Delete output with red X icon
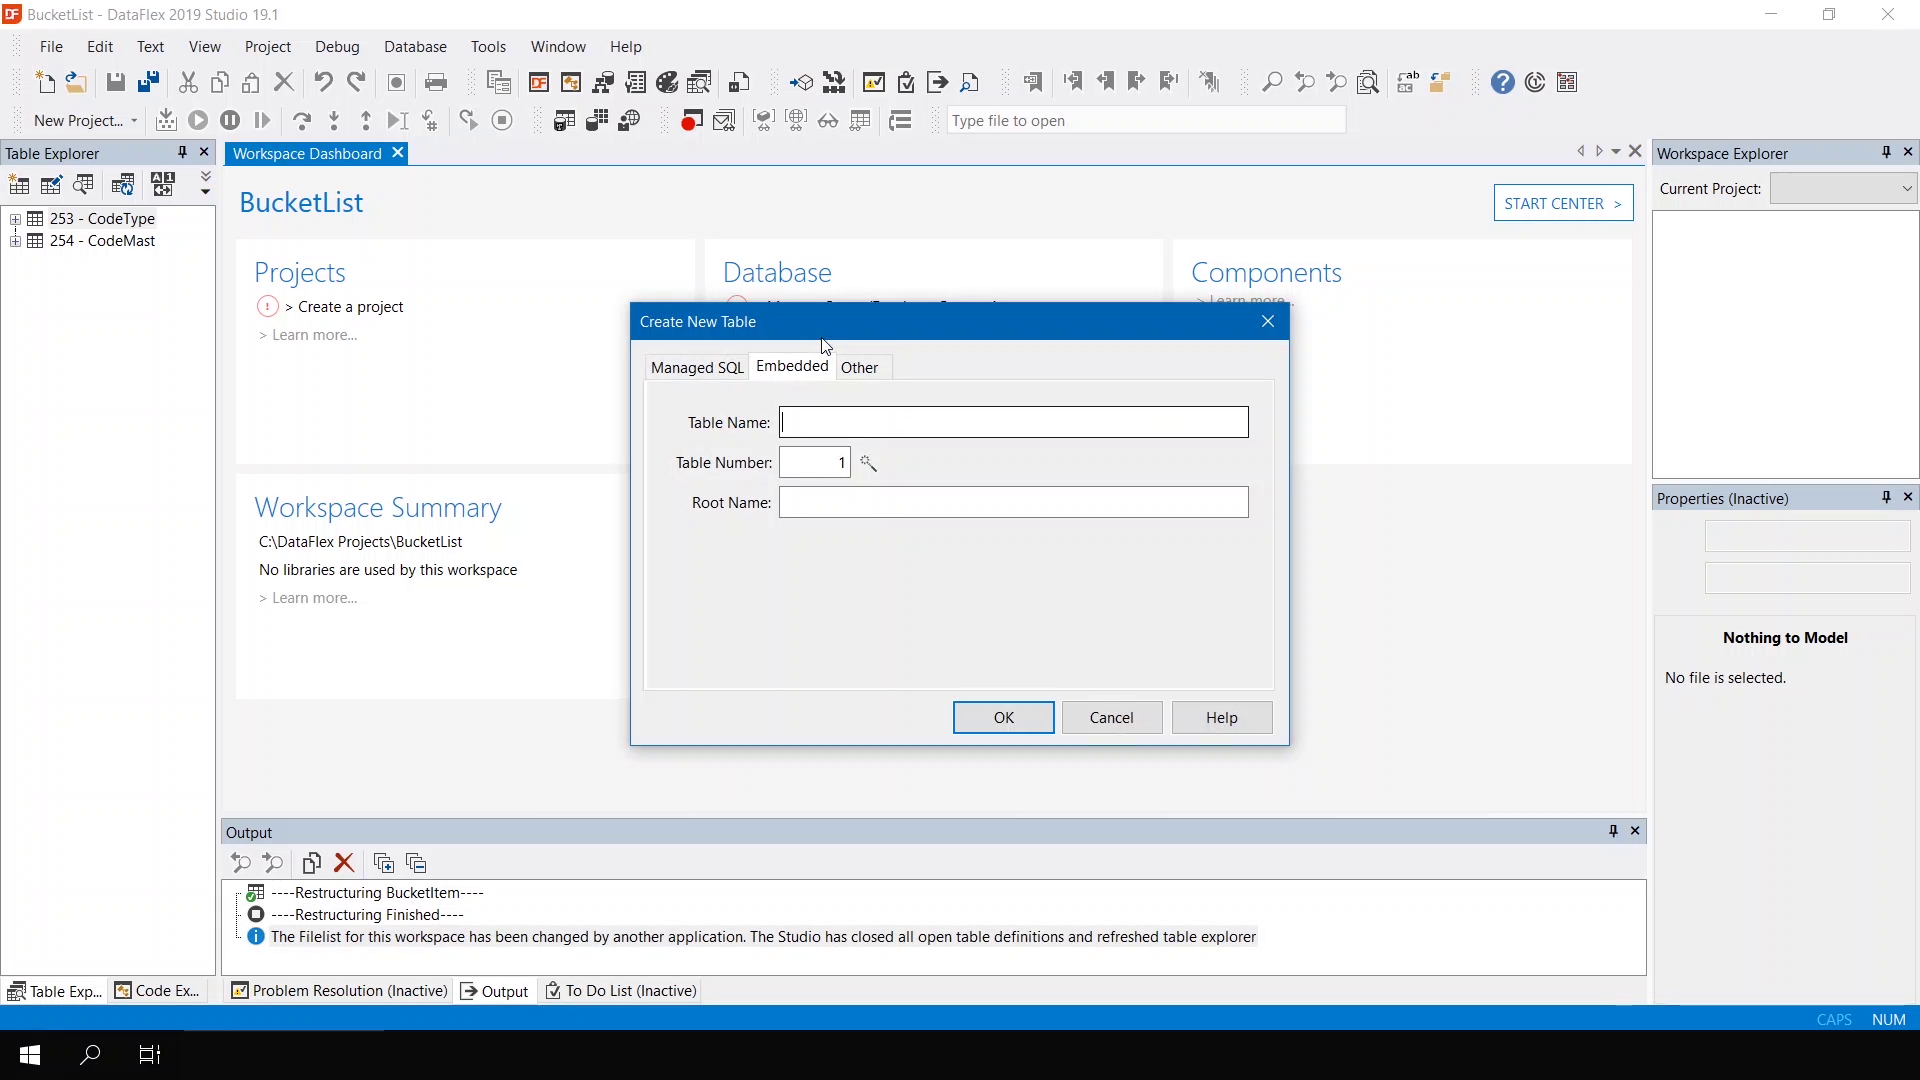 [344, 863]
